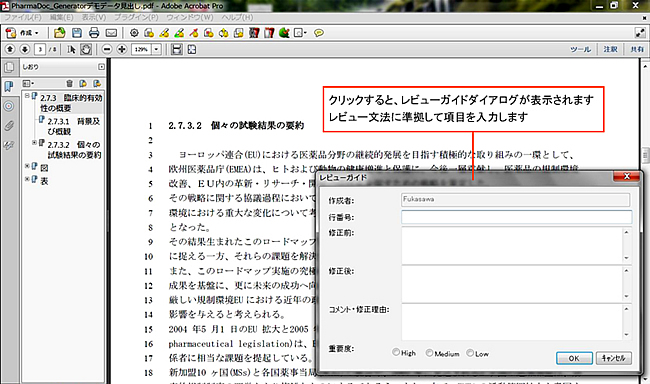Go to previous page with up arrow
Viewport: 650px width, 384px height.
(x=10, y=49)
